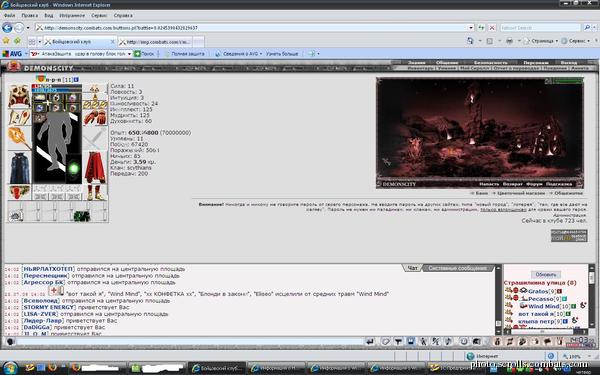Open the Форум link under the scene

(x=534, y=184)
